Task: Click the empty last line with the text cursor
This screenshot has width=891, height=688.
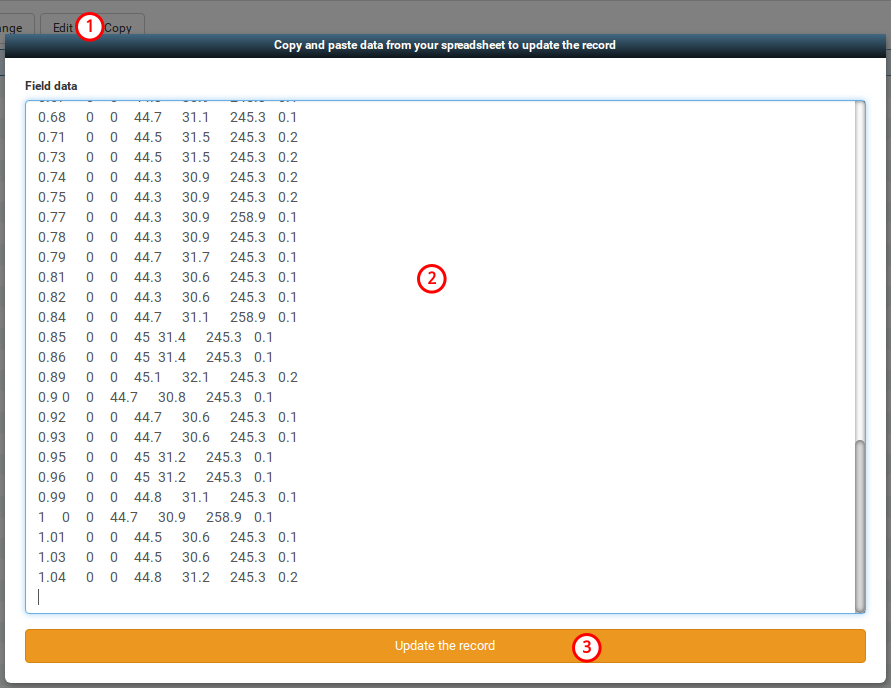Action: (40, 596)
